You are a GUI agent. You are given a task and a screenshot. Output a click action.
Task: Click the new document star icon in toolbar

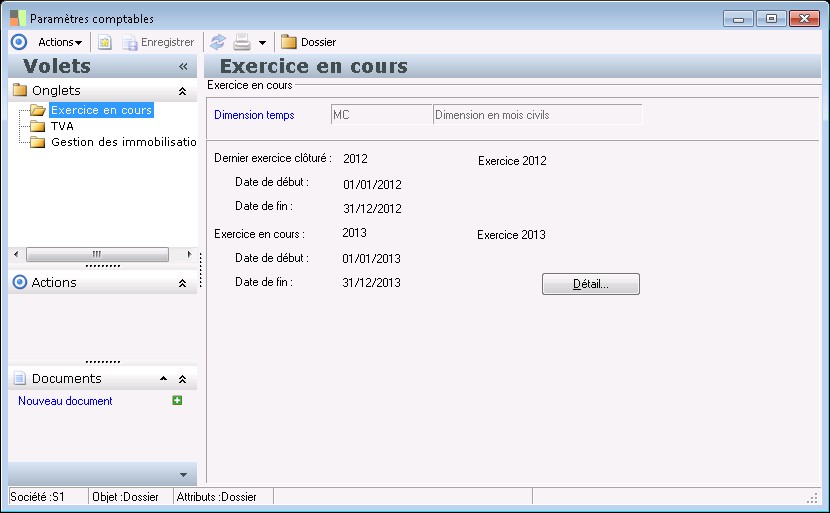click(x=104, y=42)
